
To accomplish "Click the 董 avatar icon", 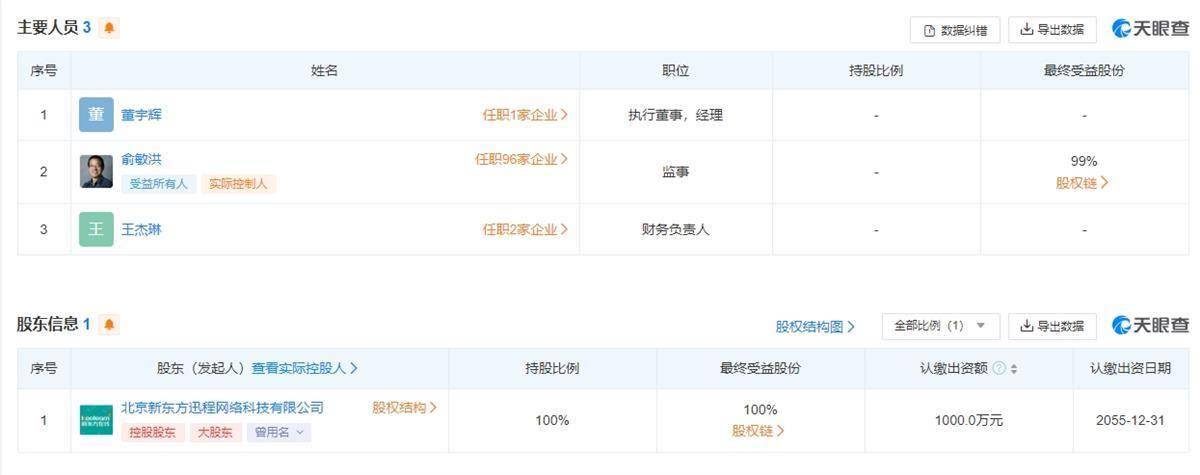I will pos(96,115).
